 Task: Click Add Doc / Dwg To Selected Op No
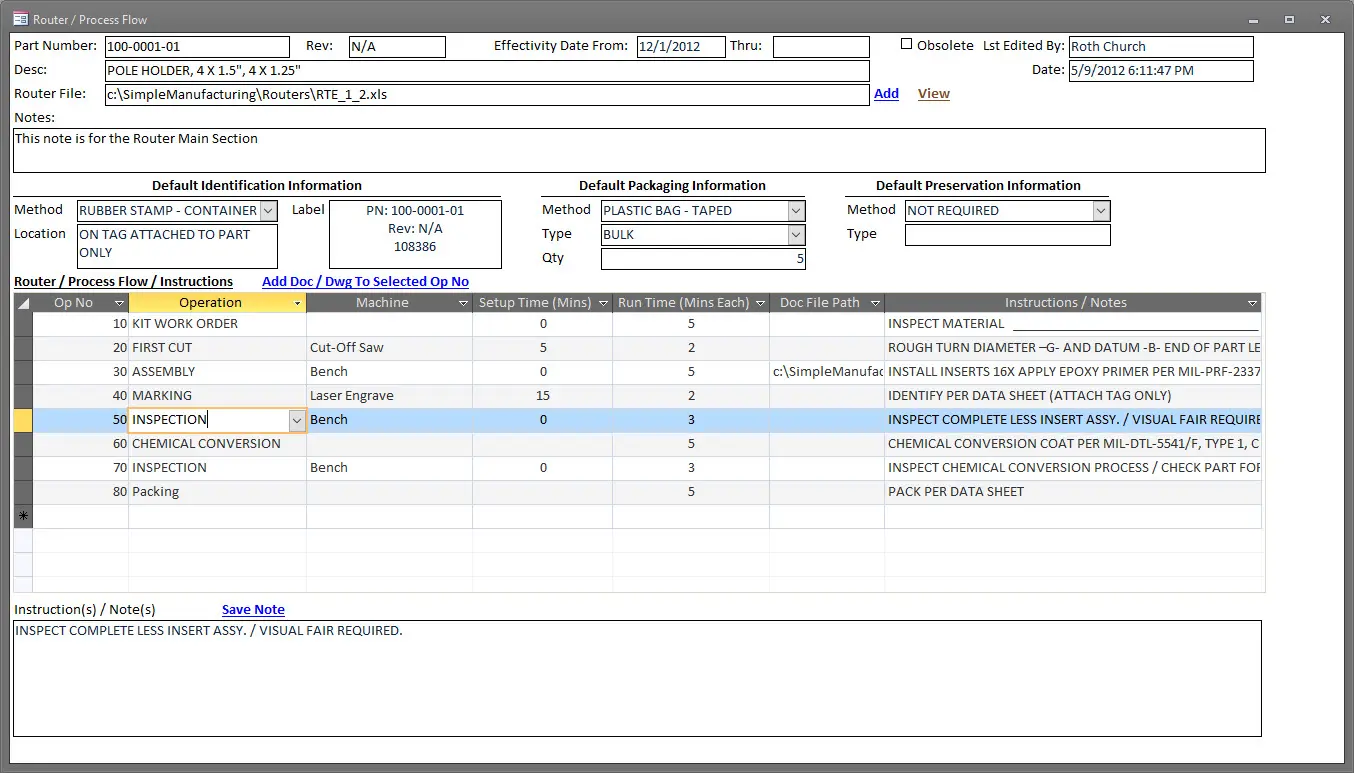(365, 282)
